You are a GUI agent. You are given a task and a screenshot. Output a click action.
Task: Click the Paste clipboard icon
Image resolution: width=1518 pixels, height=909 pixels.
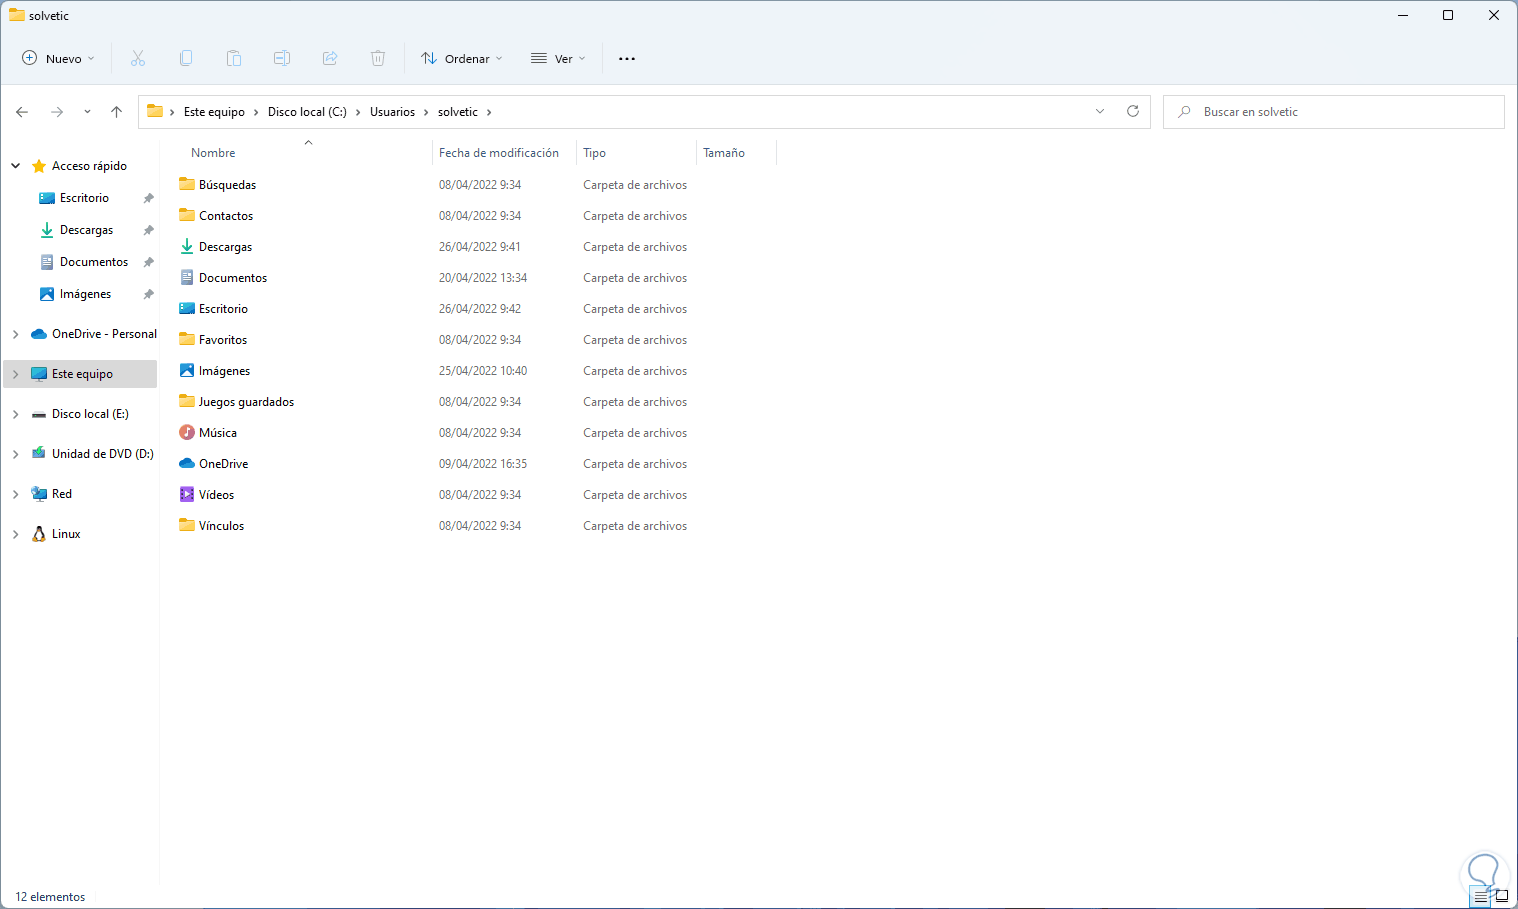point(234,58)
